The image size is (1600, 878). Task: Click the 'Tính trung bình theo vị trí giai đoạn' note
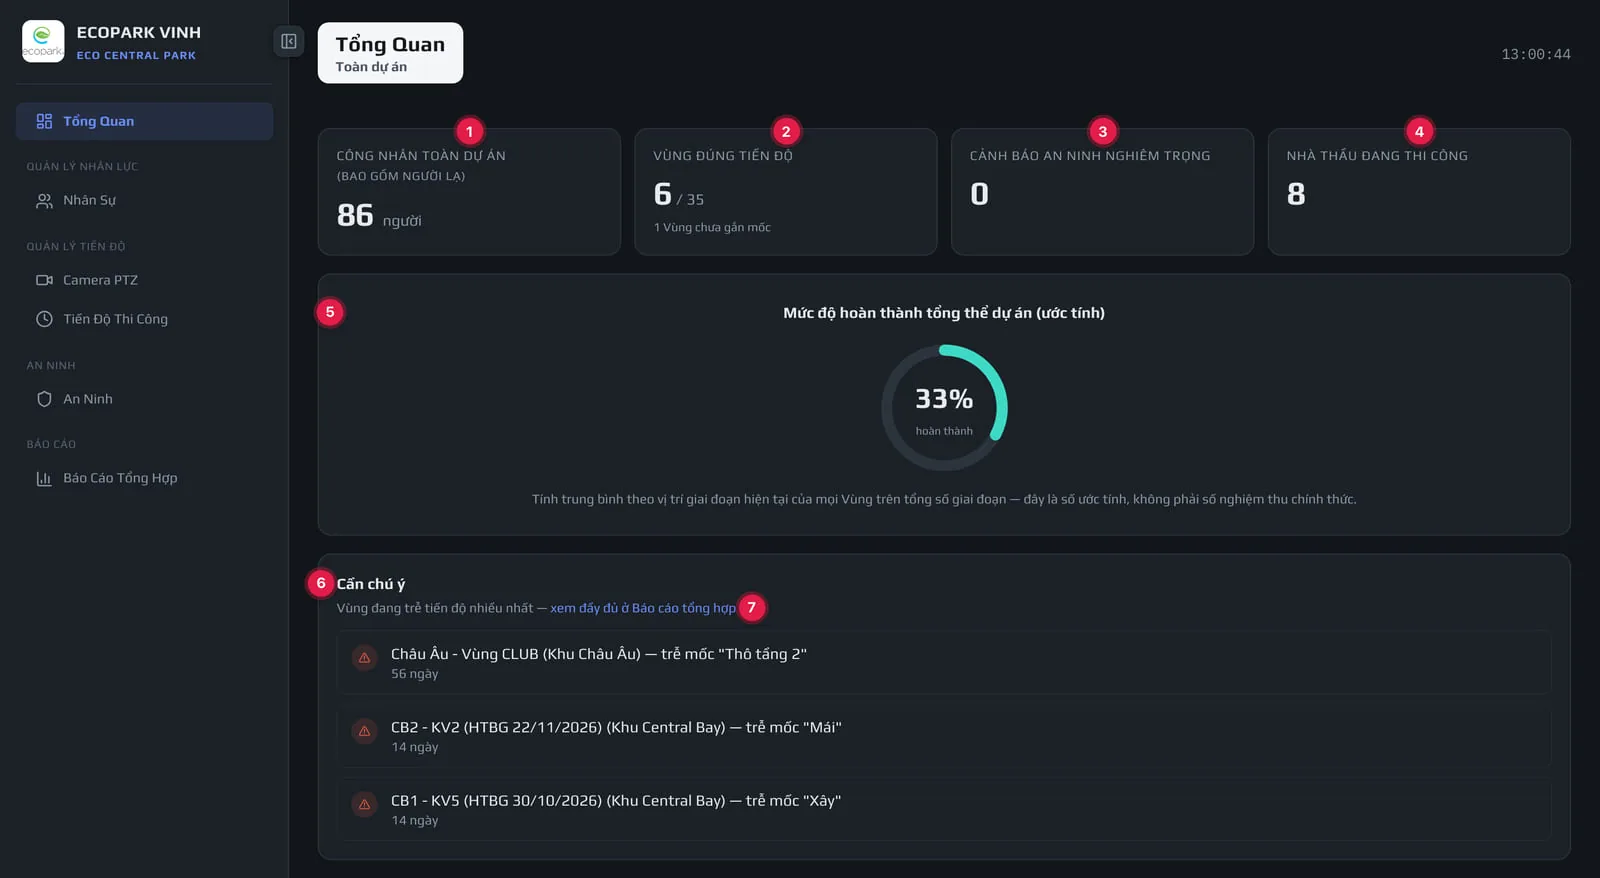[944, 499]
